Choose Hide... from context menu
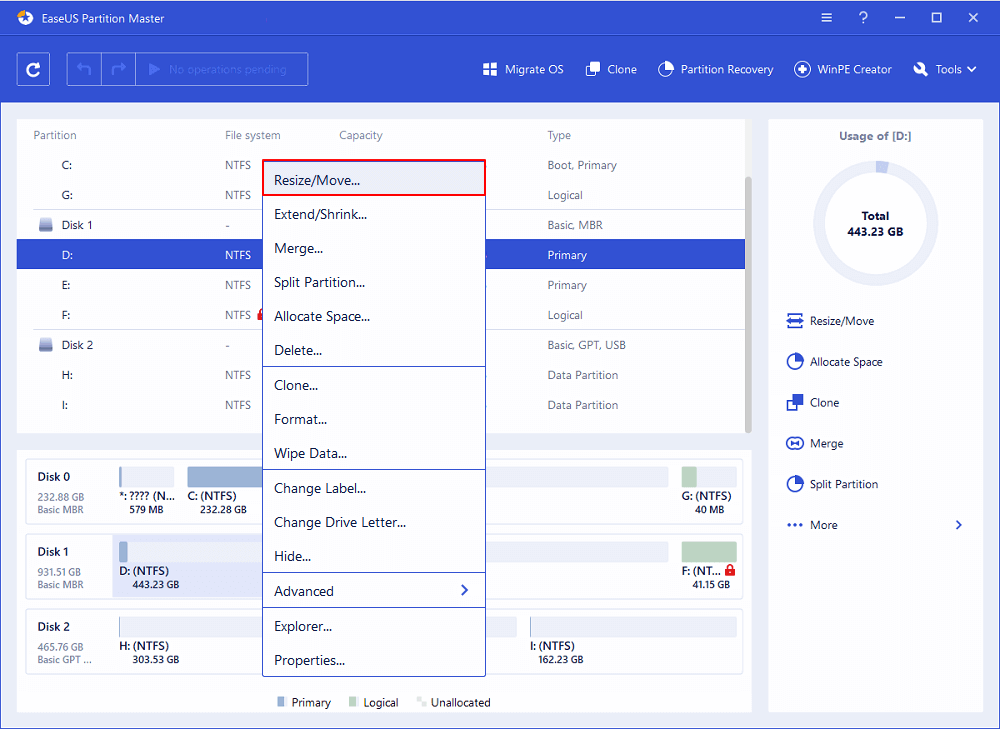1000x729 pixels. tap(374, 556)
